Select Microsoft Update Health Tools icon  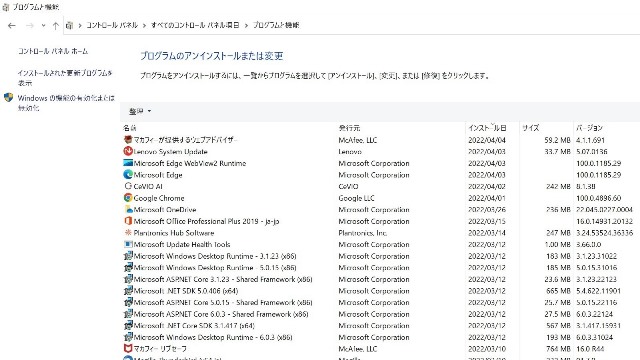click(x=128, y=244)
